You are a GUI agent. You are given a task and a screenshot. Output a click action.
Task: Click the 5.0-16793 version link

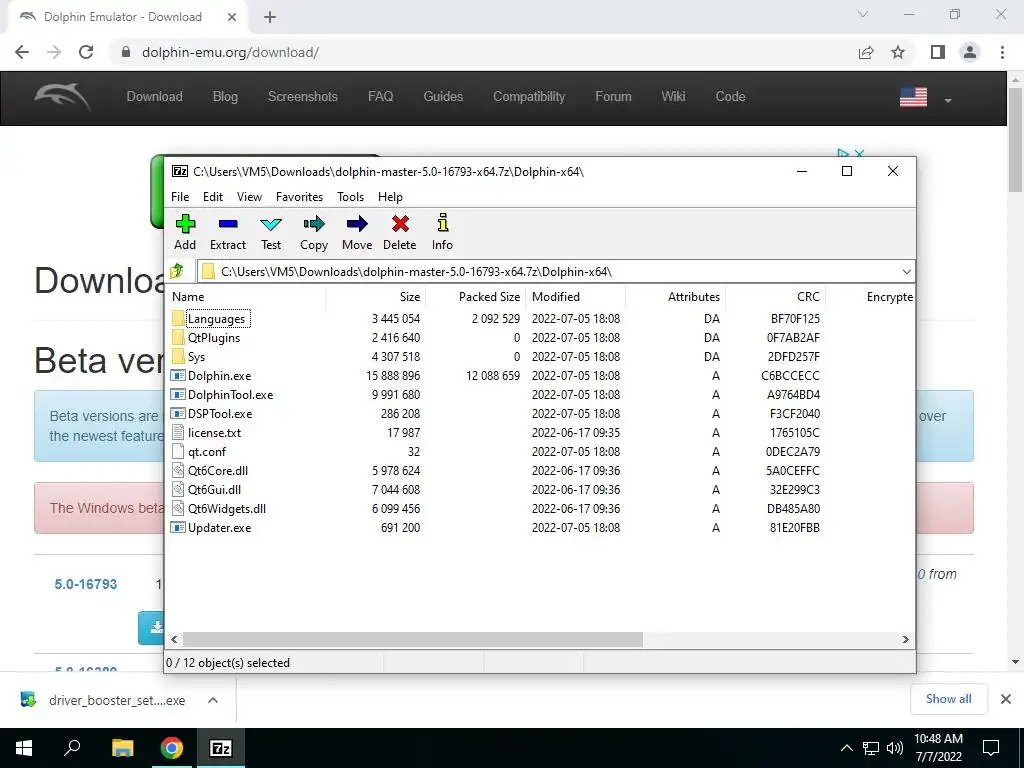86,584
